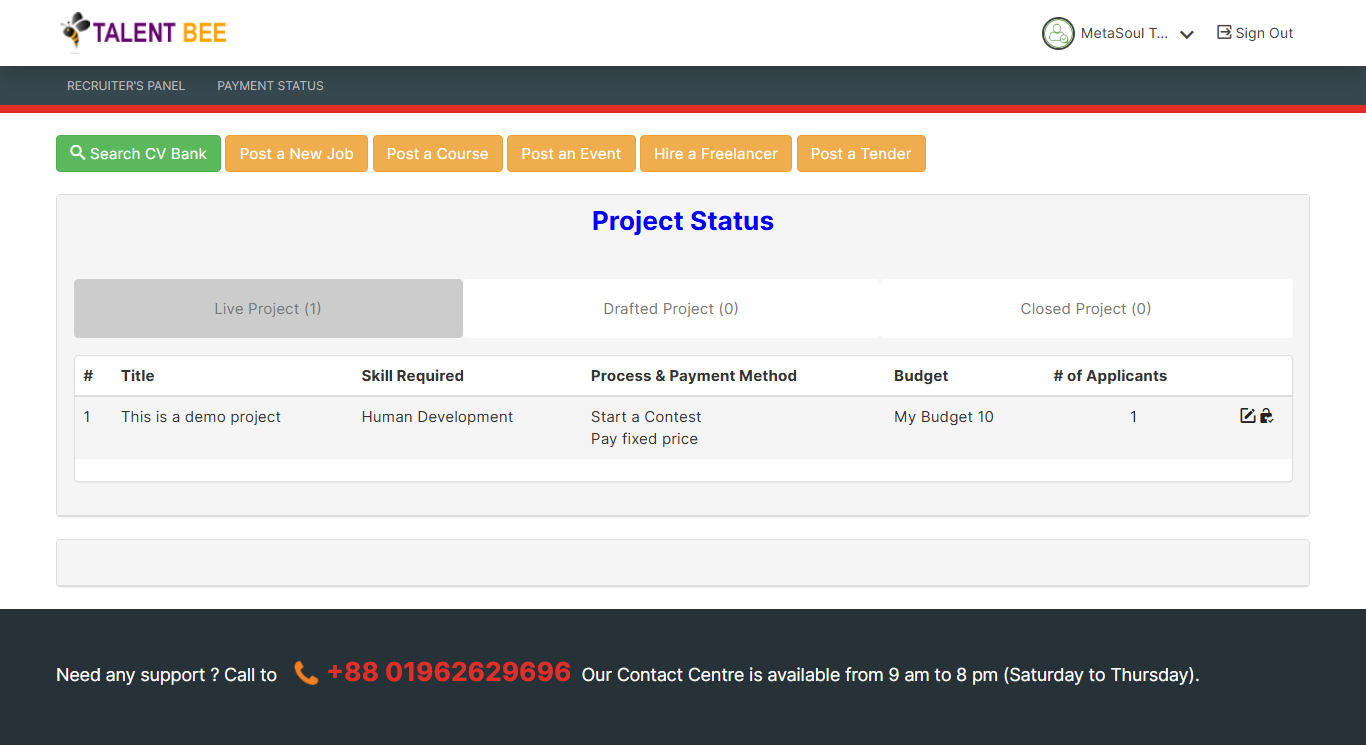Switch to the Closed Project tab

[x=1086, y=309]
